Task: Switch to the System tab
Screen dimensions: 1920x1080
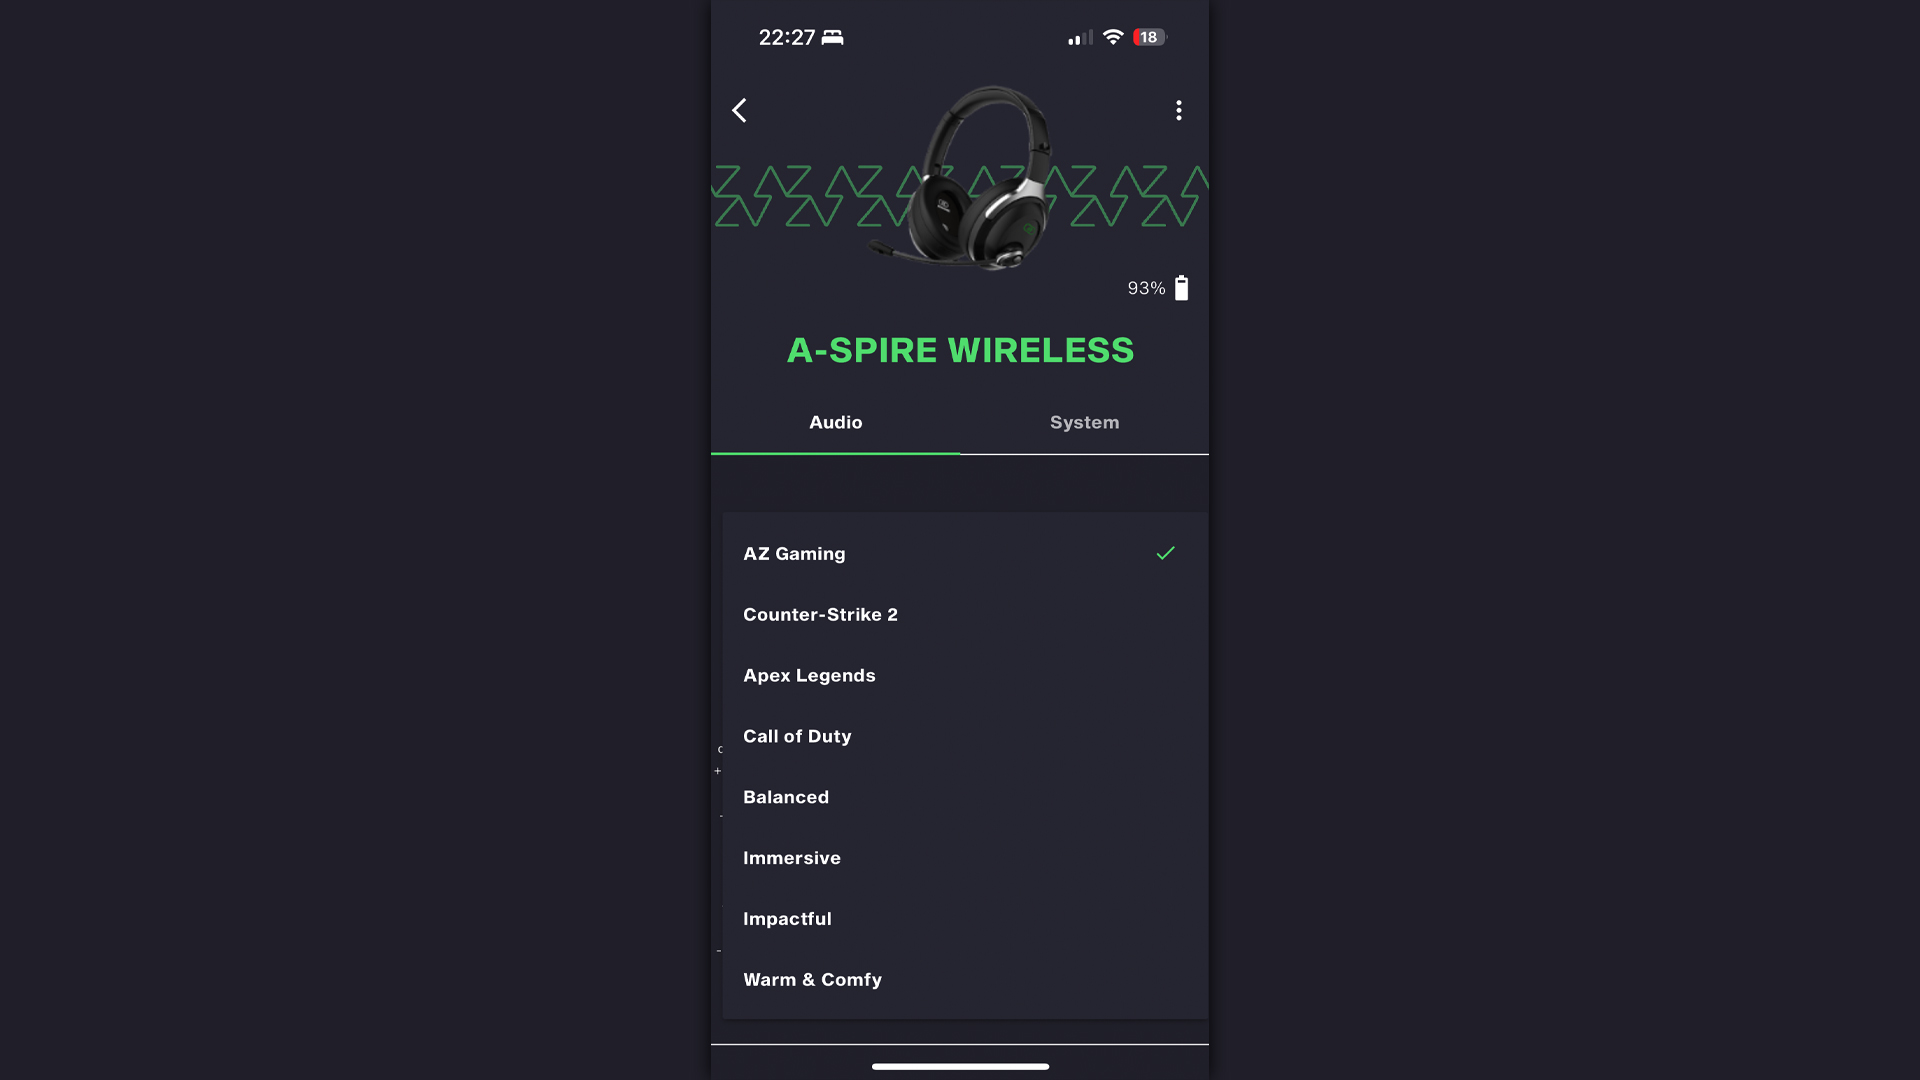Action: pyautogui.click(x=1084, y=422)
